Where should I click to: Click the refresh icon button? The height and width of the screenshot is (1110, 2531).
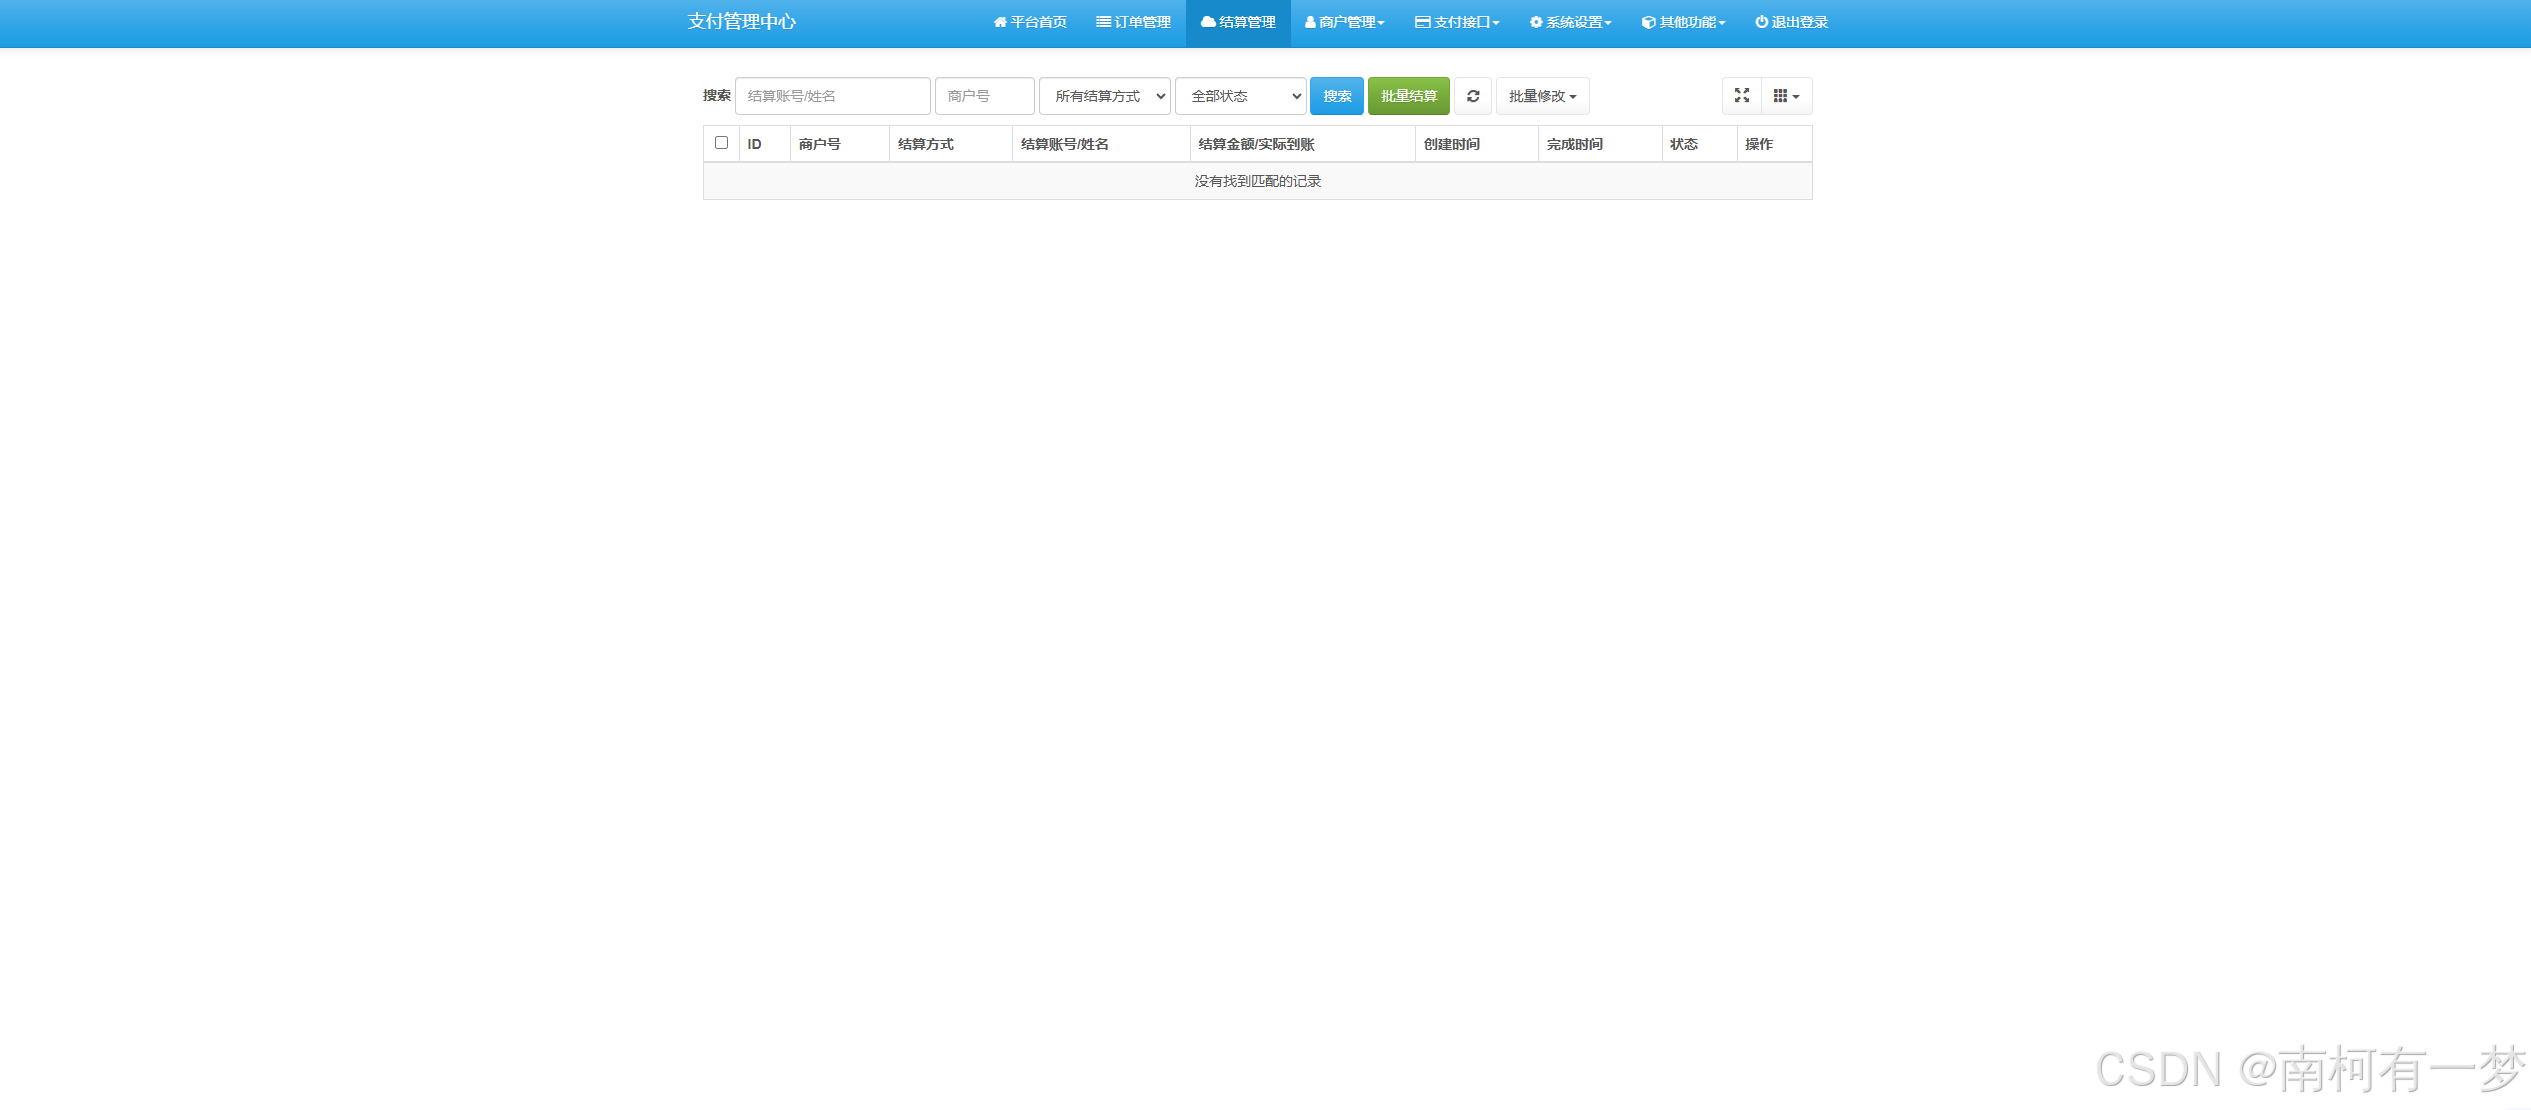(1472, 96)
